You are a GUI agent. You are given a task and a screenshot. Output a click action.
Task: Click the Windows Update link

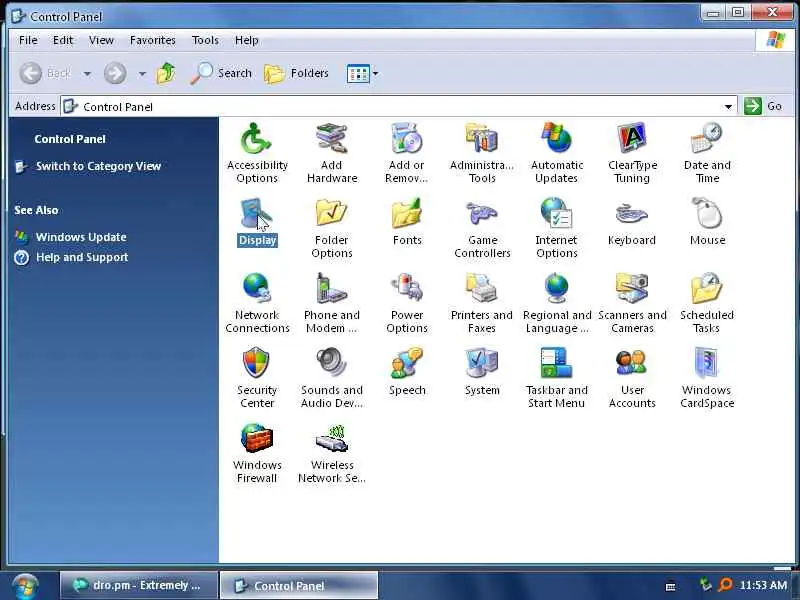click(x=81, y=237)
